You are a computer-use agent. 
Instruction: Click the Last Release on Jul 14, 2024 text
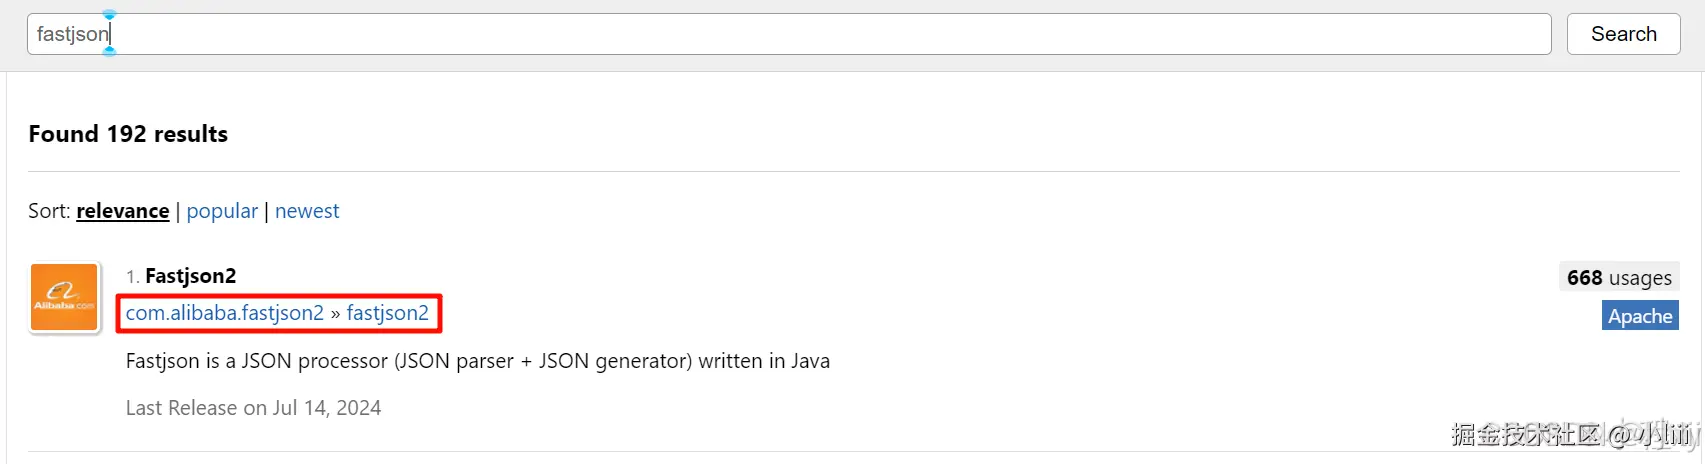(253, 408)
